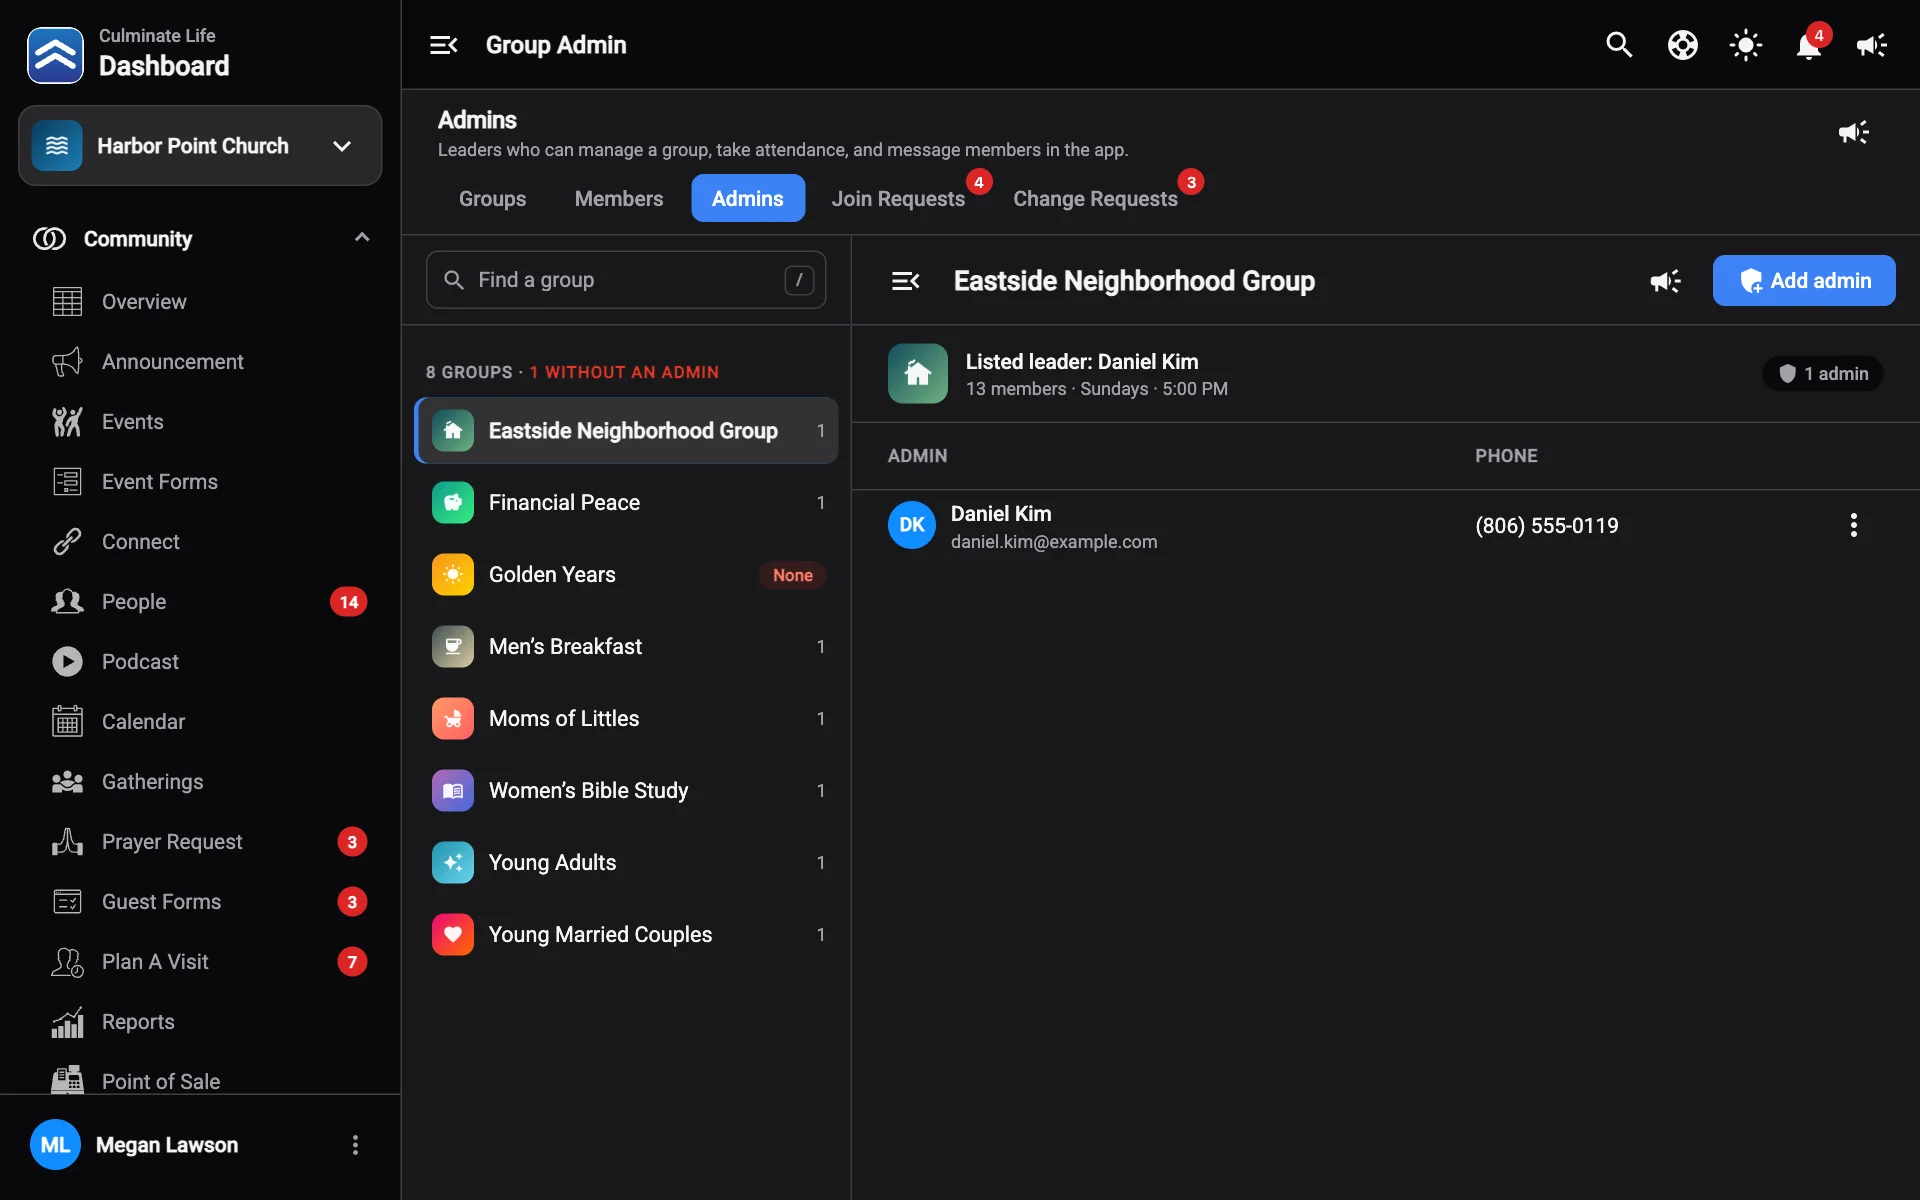Collapse the sidebar menu icon in top bar
The height and width of the screenshot is (1200, 1920).
(x=443, y=45)
